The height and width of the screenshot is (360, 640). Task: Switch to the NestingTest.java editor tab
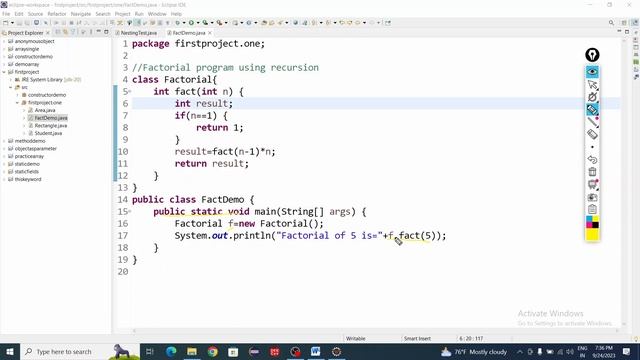(136, 33)
